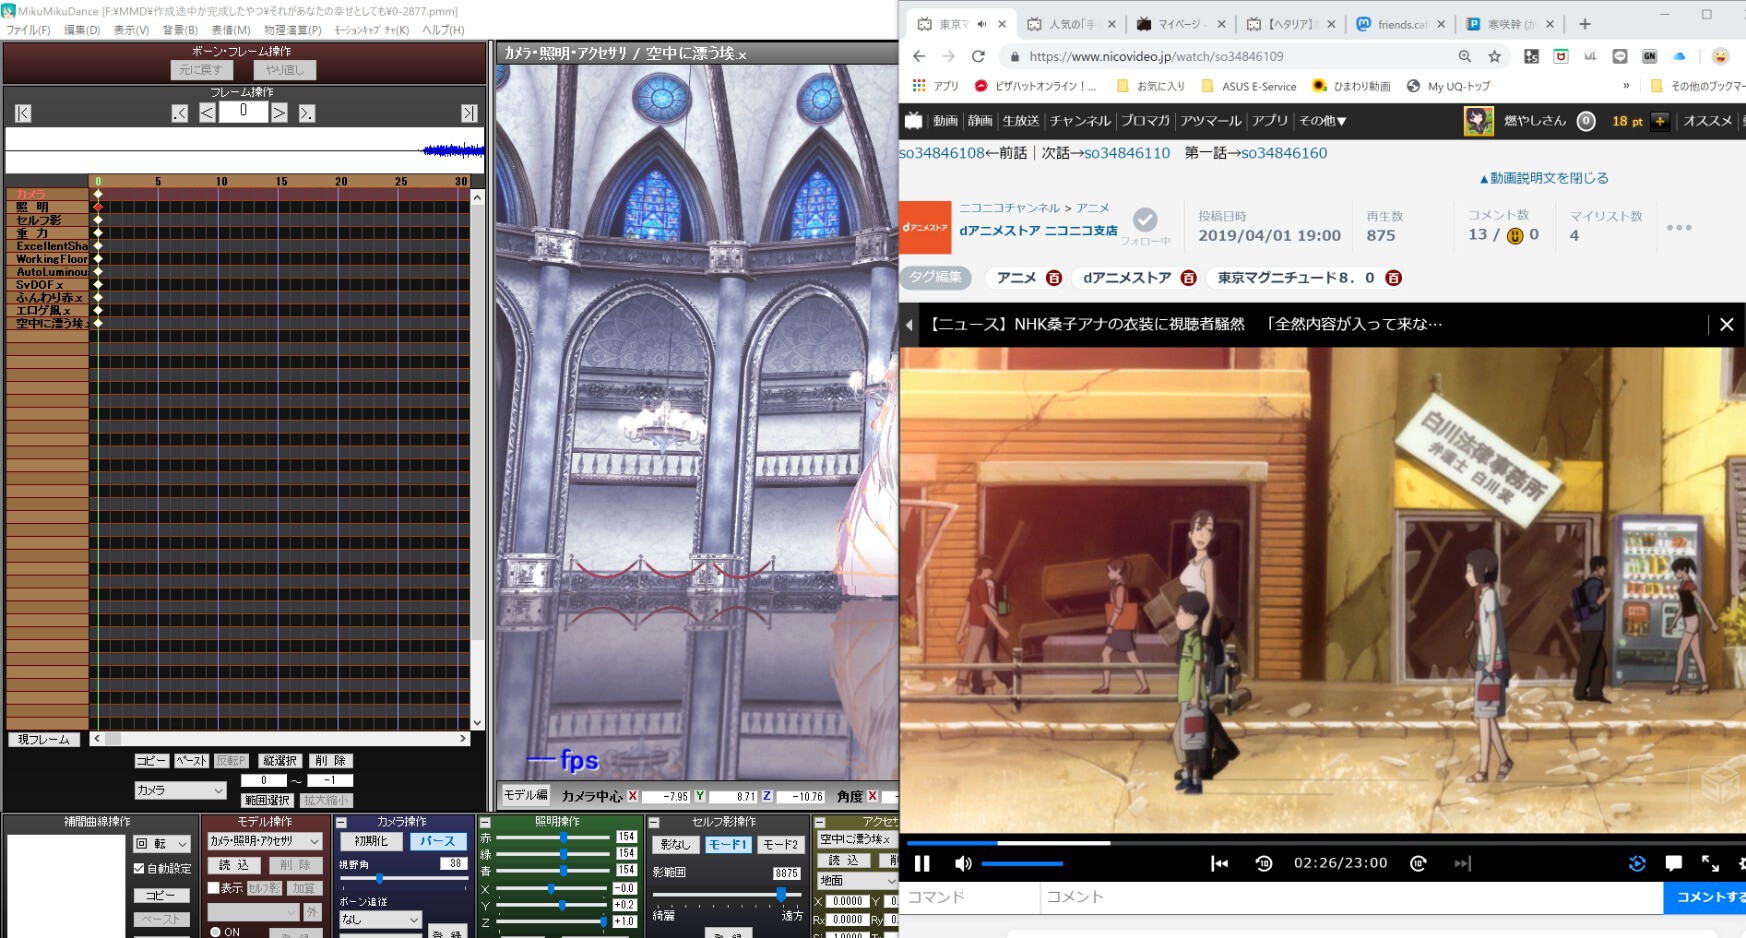
Task: Select the ON radio button
Action: [x=215, y=932]
